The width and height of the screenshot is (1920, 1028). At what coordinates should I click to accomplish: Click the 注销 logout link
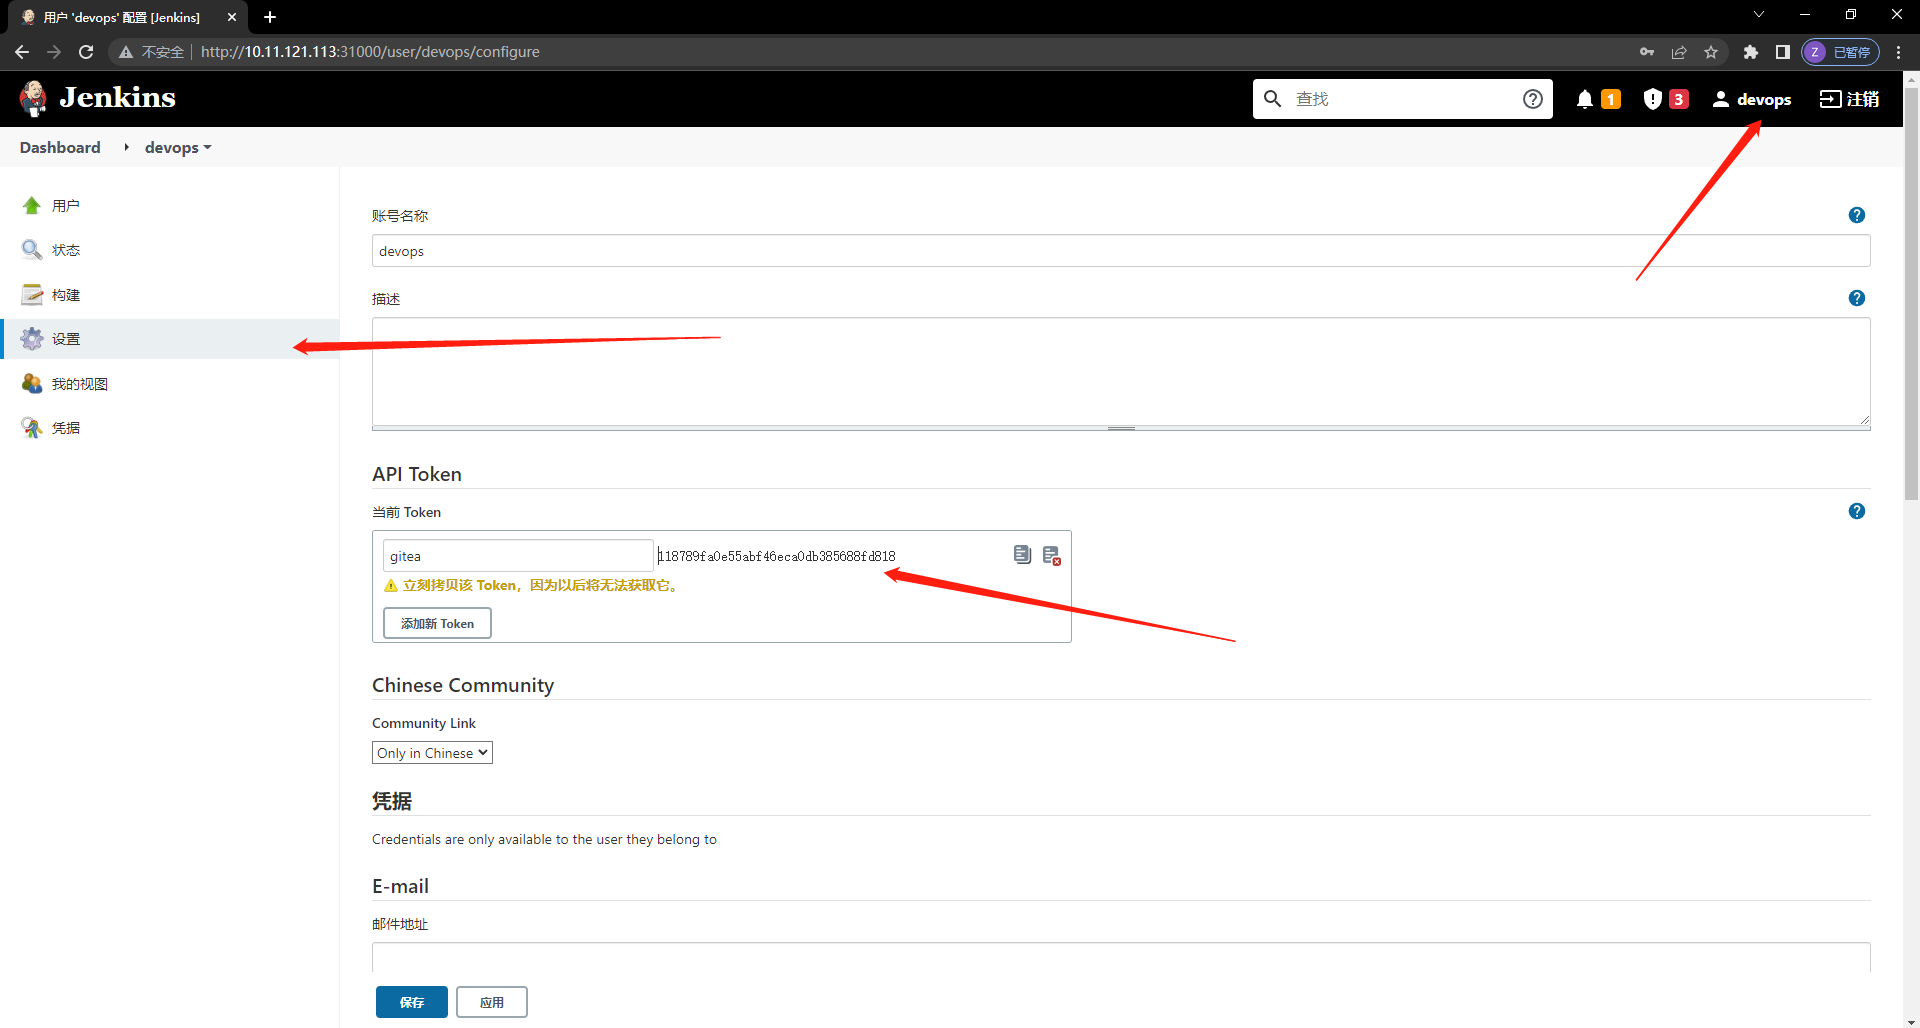pos(1849,99)
